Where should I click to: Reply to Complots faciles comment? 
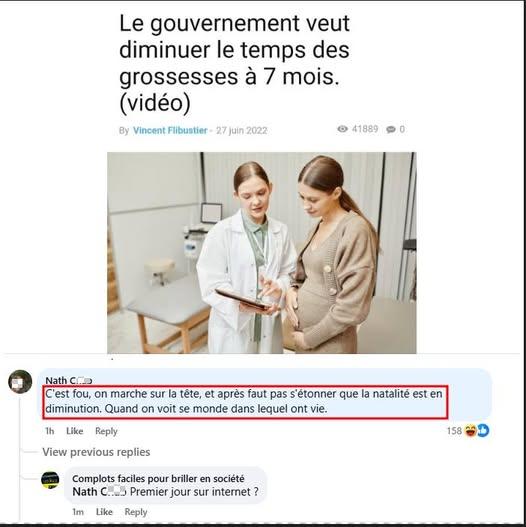pyautogui.click(x=136, y=512)
